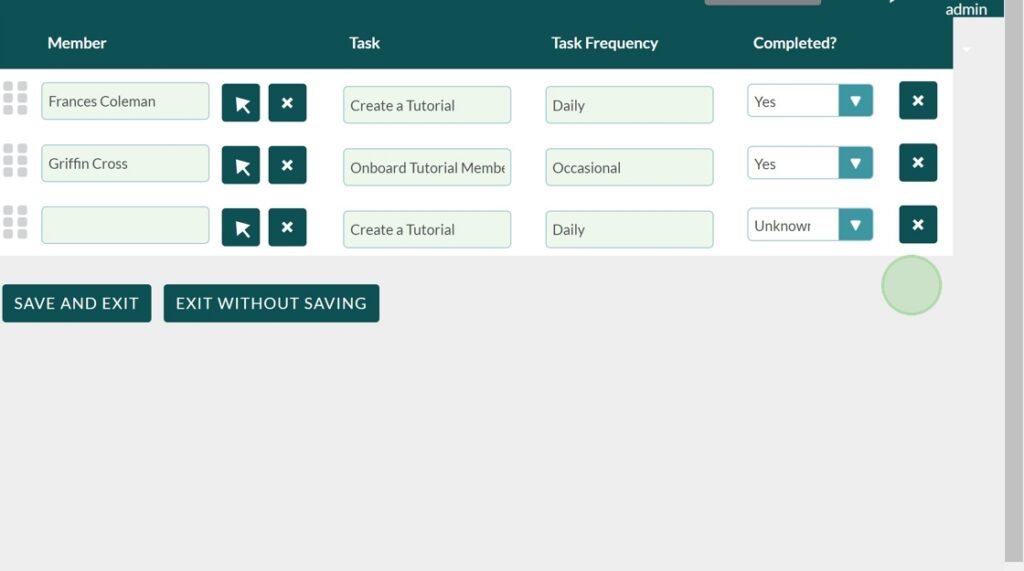The height and width of the screenshot is (571, 1024).
Task: Open Completed dropdown for Frances Coleman
Action: click(x=855, y=101)
